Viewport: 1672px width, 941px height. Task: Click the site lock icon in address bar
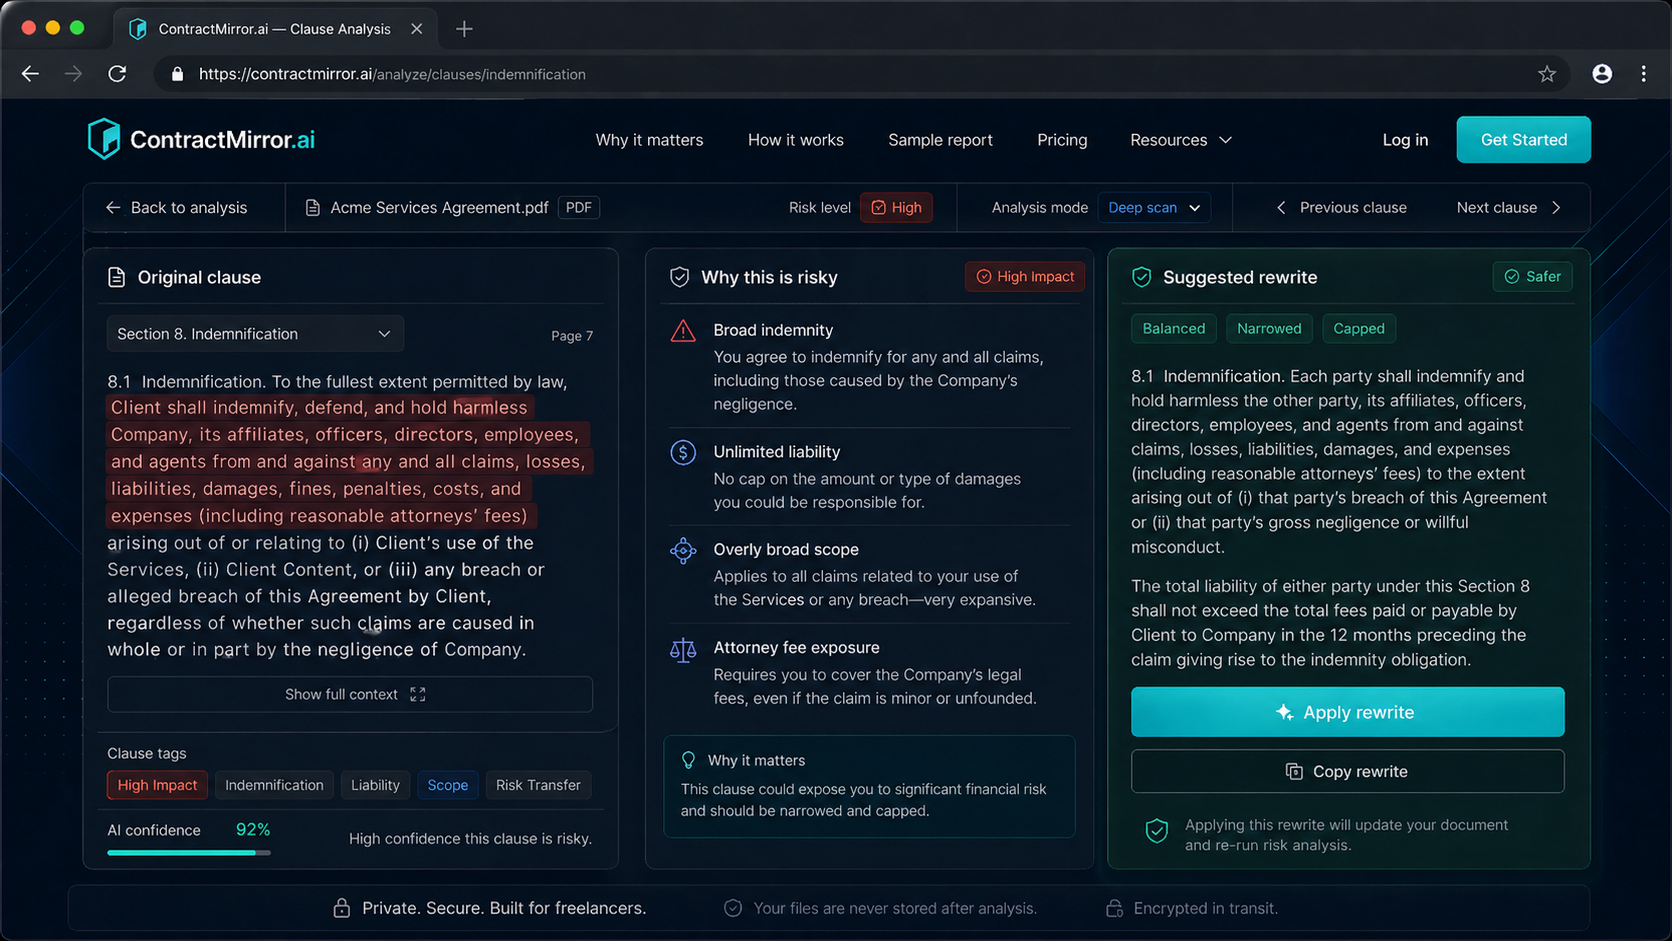click(177, 74)
